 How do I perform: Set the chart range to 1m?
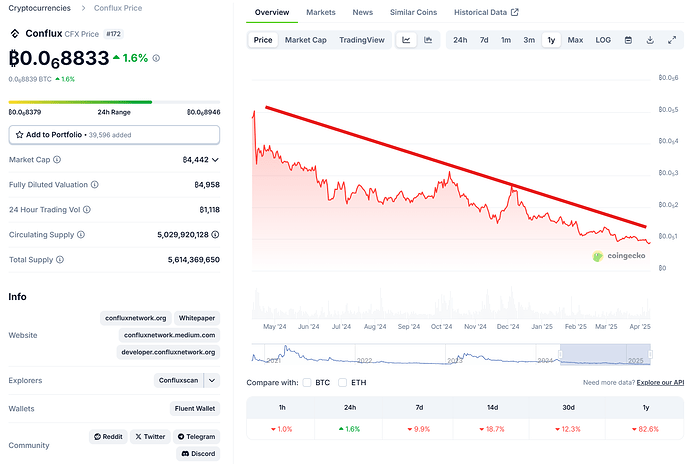click(x=506, y=40)
